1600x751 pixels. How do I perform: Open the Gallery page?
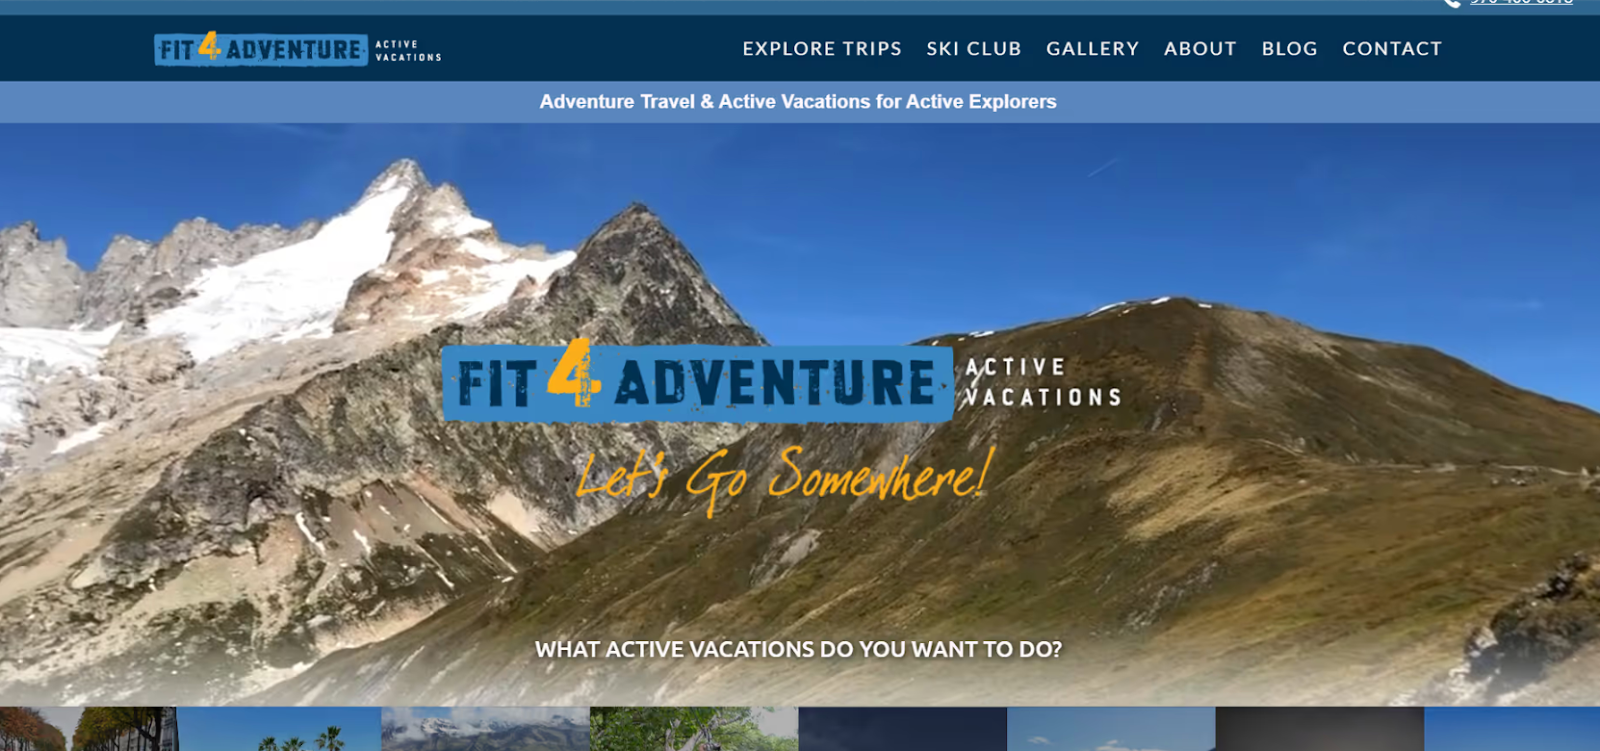pyautogui.click(x=1093, y=49)
